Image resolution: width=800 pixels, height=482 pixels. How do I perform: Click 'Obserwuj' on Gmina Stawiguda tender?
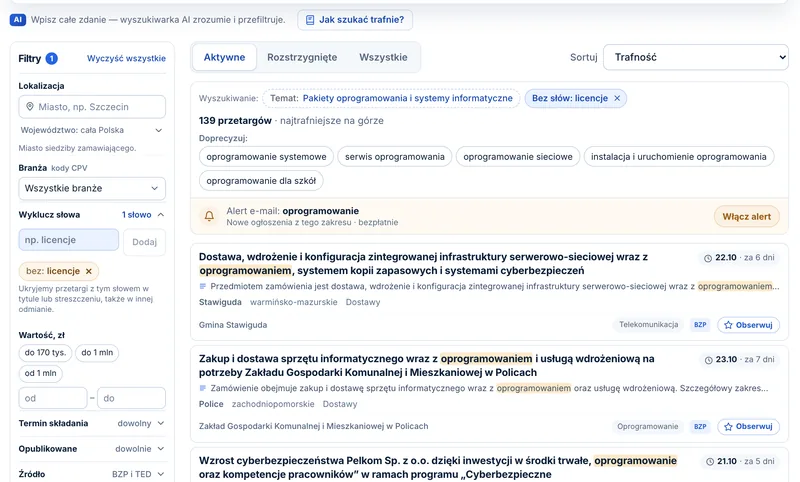point(748,325)
